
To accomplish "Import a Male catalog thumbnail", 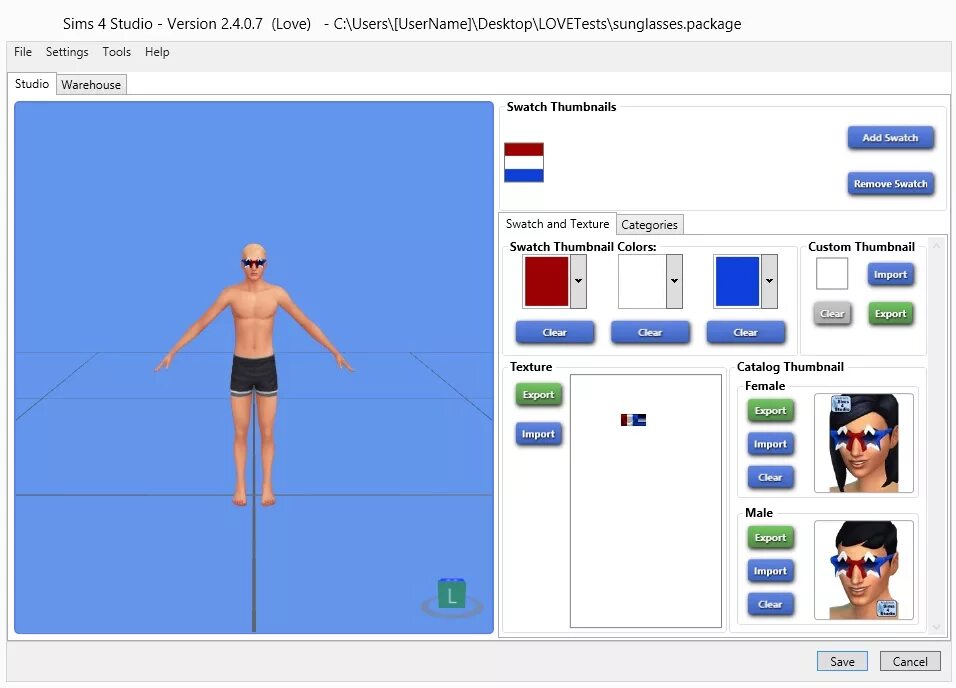I will pyautogui.click(x=771, y=571).
